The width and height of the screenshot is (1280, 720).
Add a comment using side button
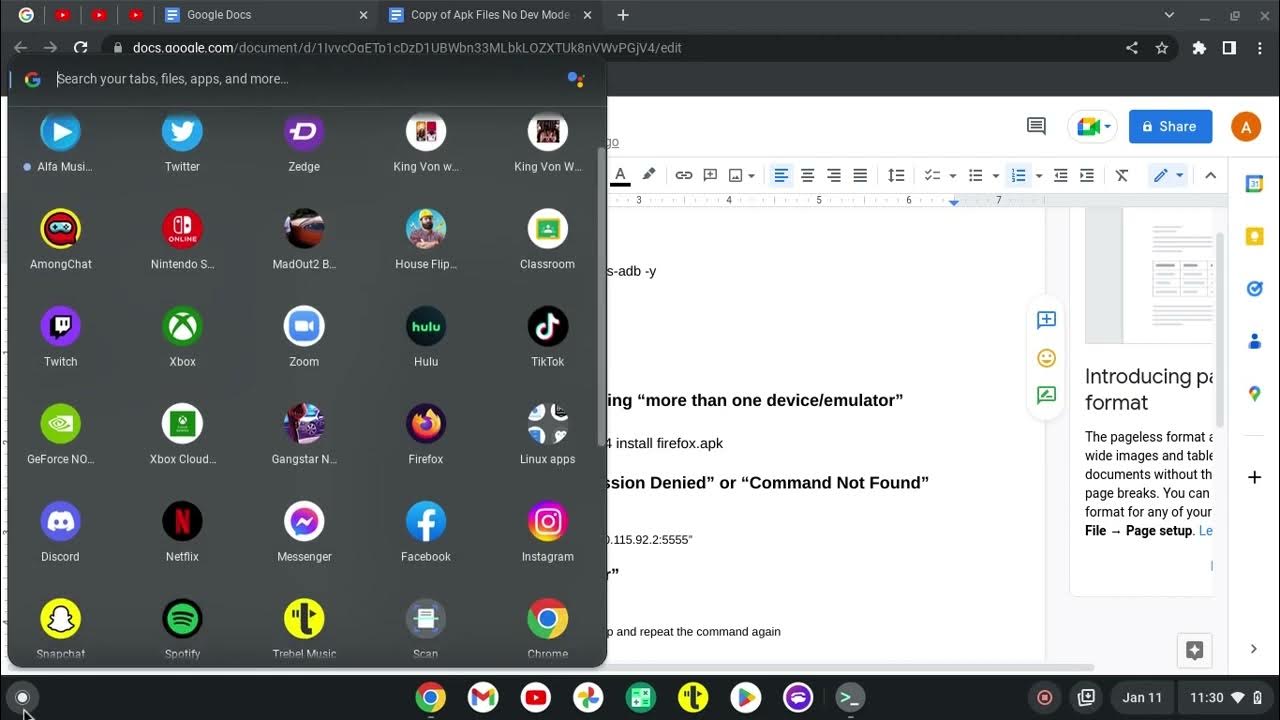coord(1046,320)
